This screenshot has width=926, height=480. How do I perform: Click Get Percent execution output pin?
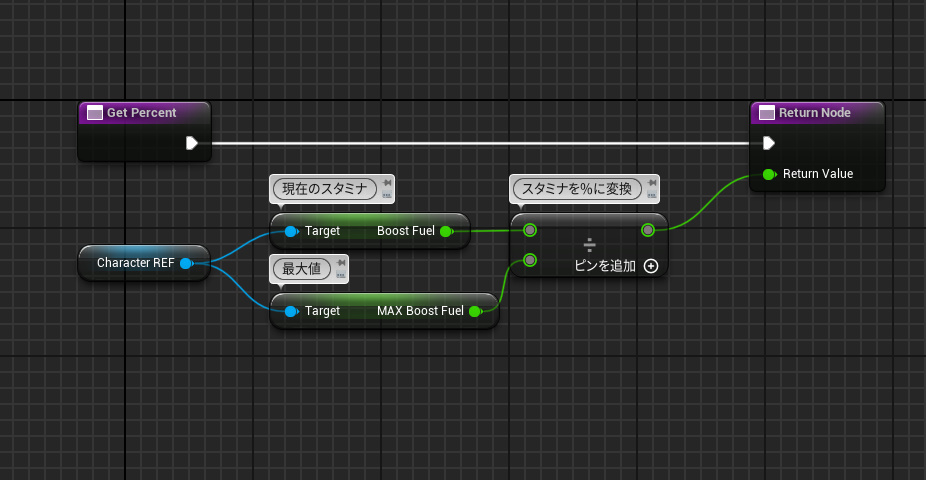tap(191, 143)
